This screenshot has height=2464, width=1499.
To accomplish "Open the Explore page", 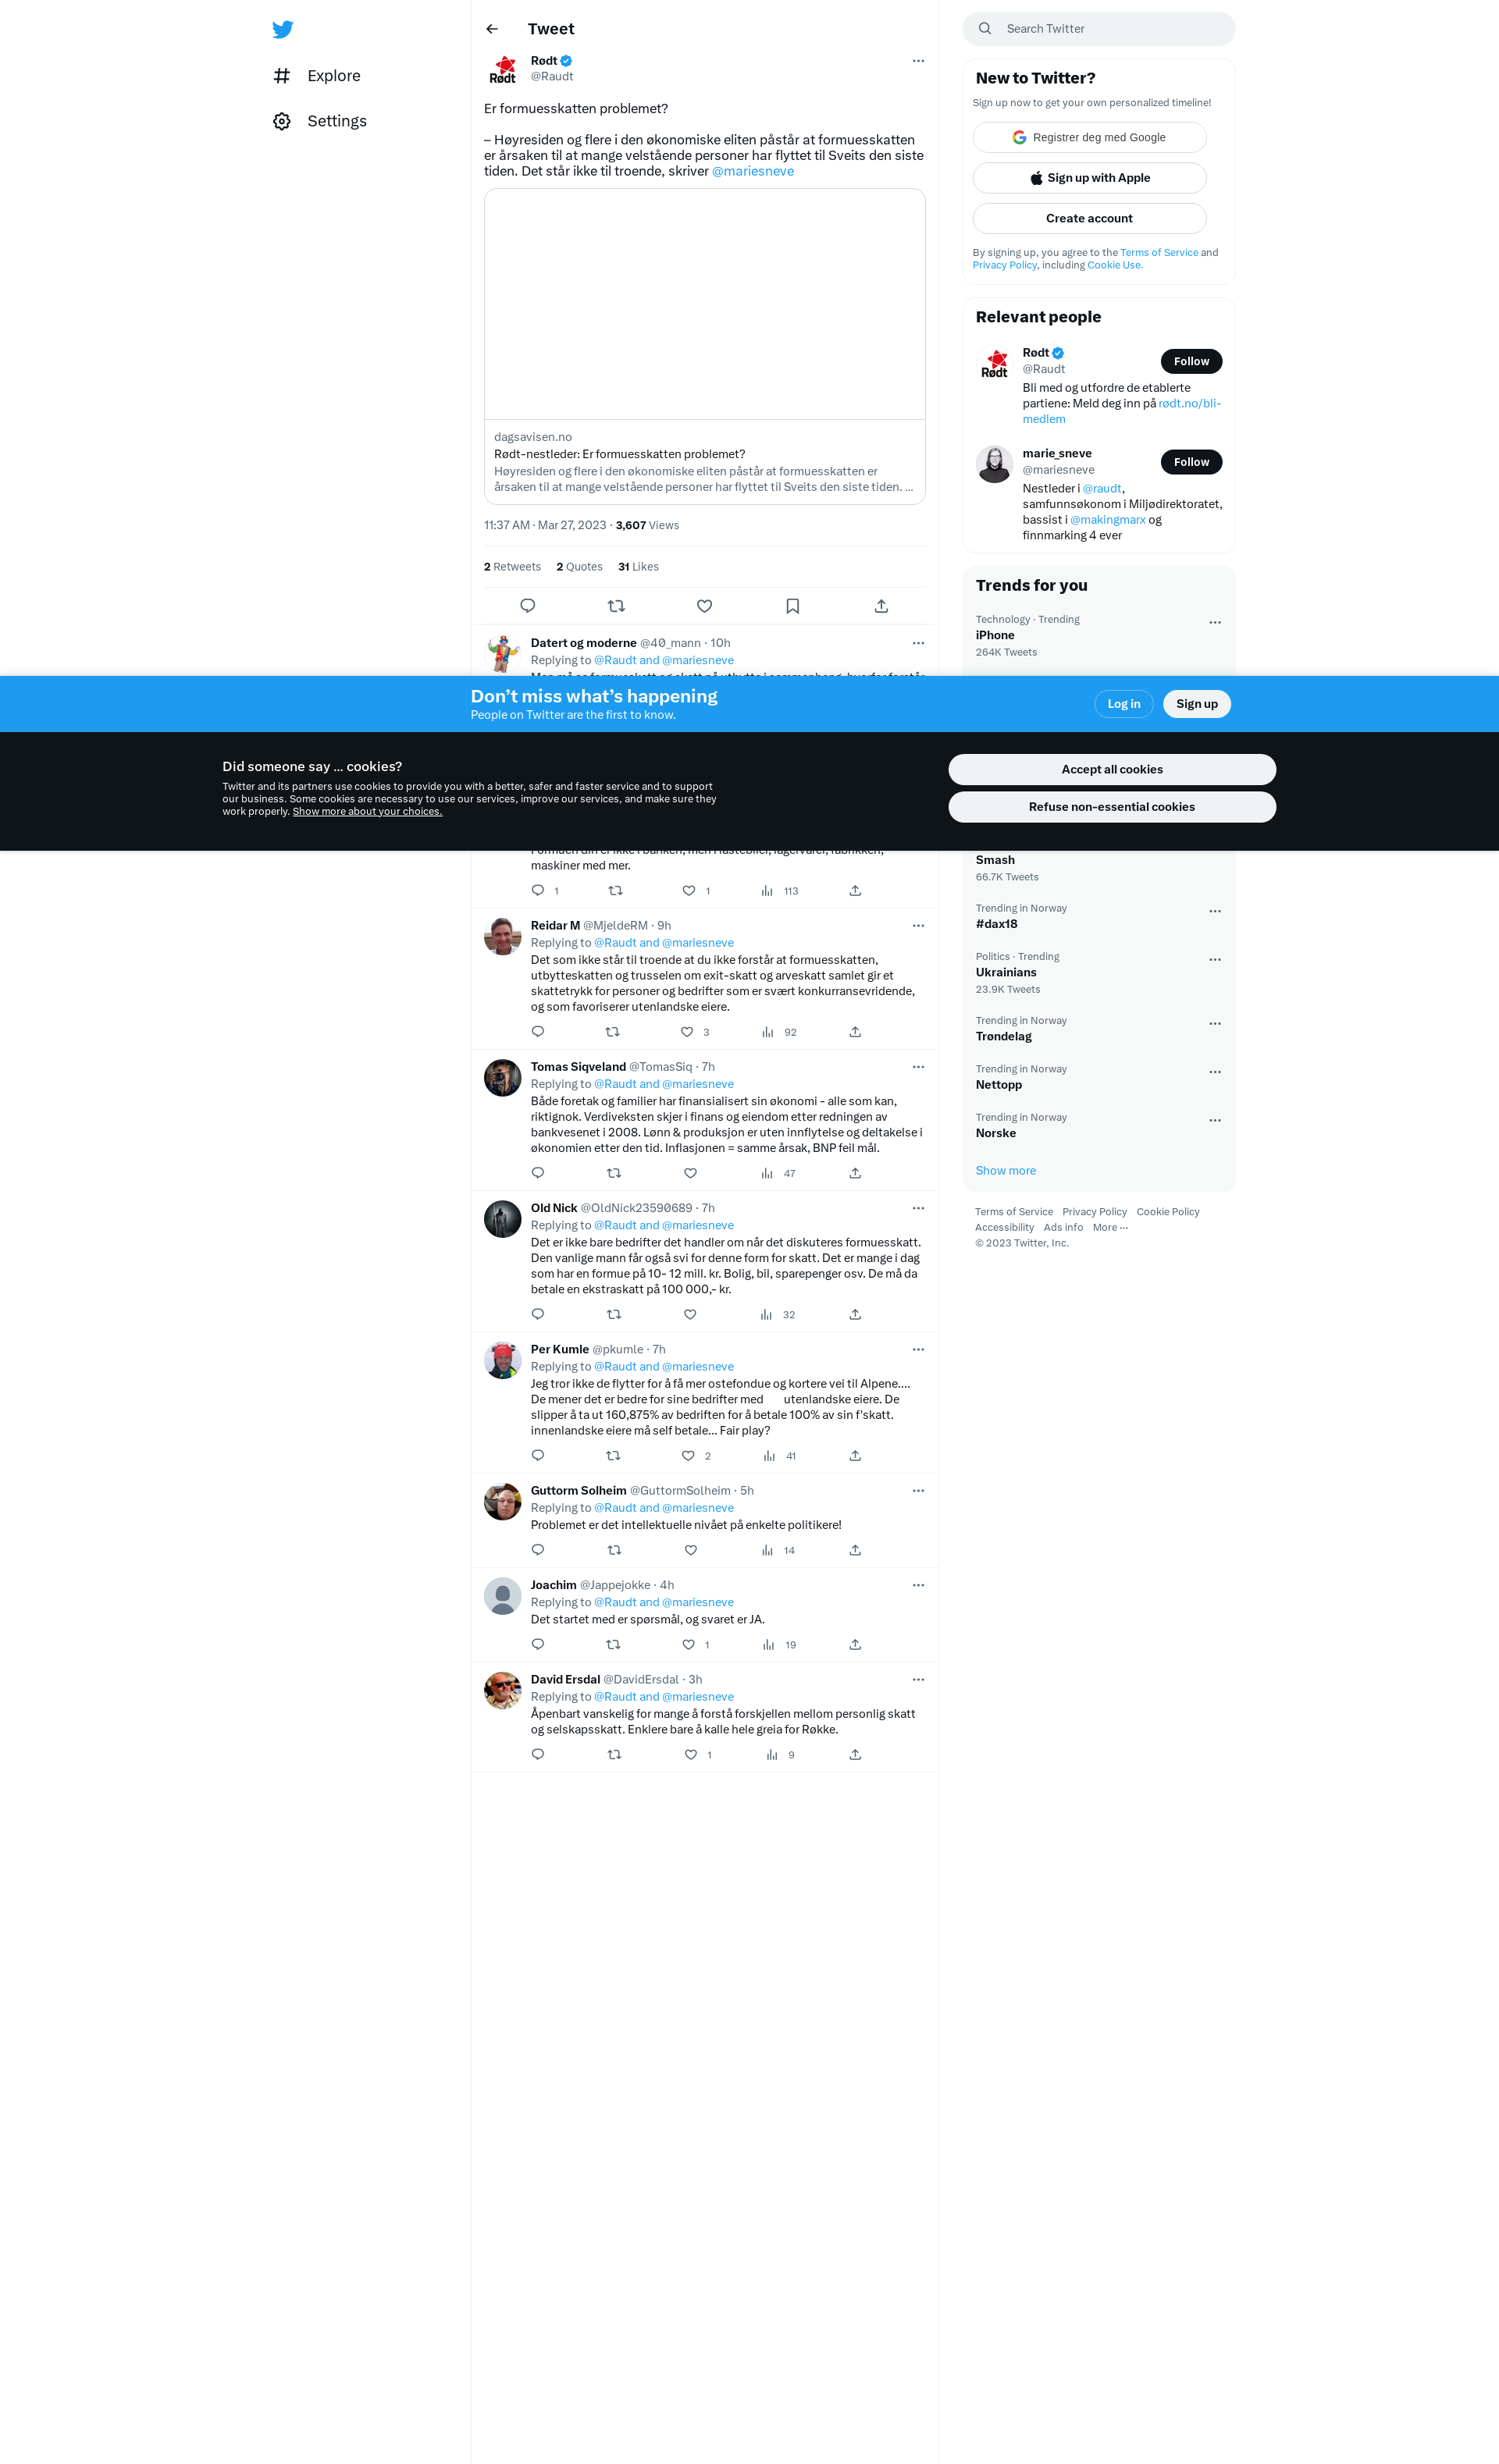I will coord(317,76).
